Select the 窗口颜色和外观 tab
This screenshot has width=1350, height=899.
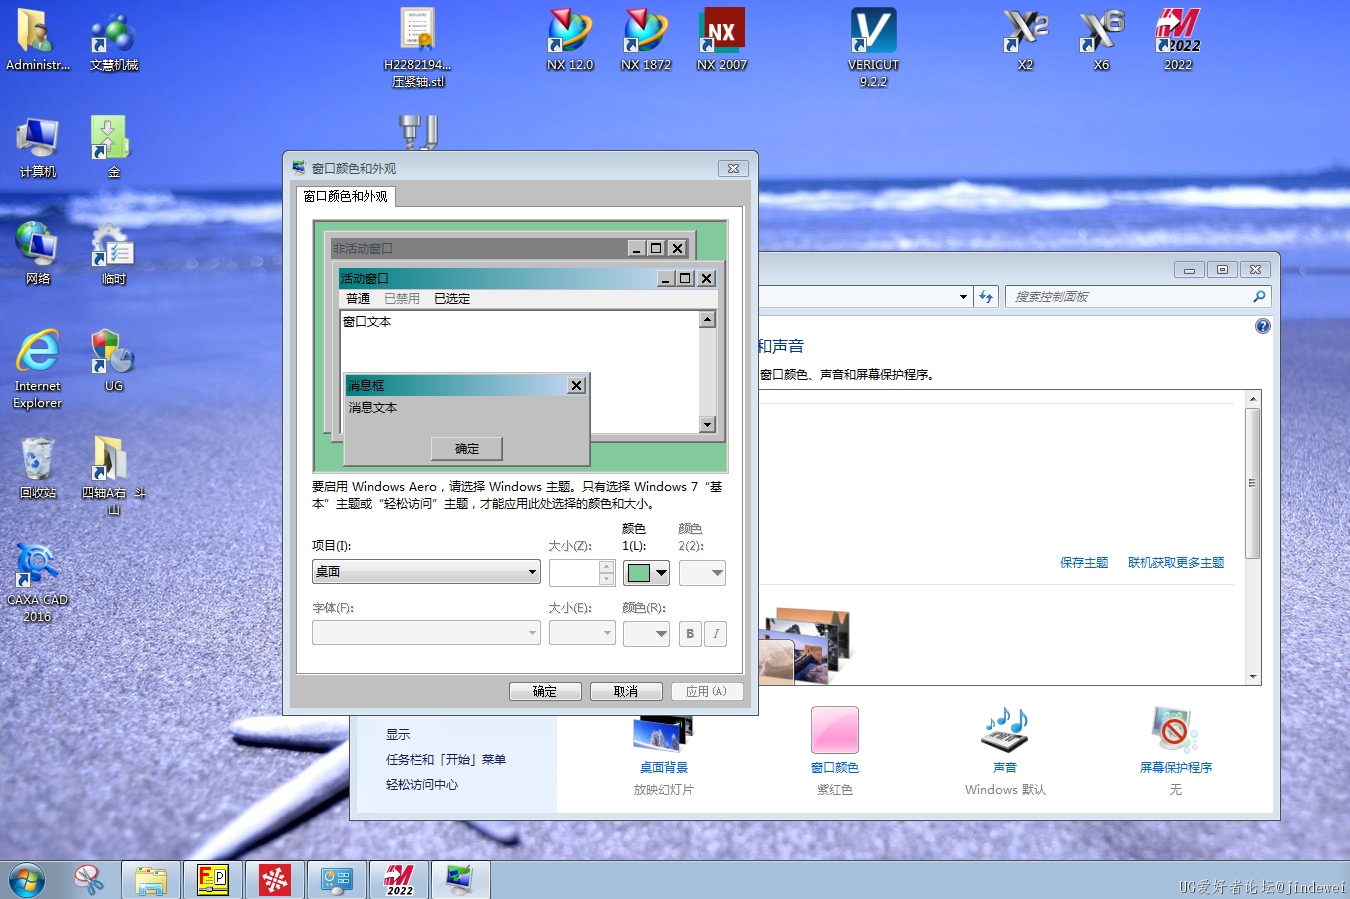tap(345, 196)
